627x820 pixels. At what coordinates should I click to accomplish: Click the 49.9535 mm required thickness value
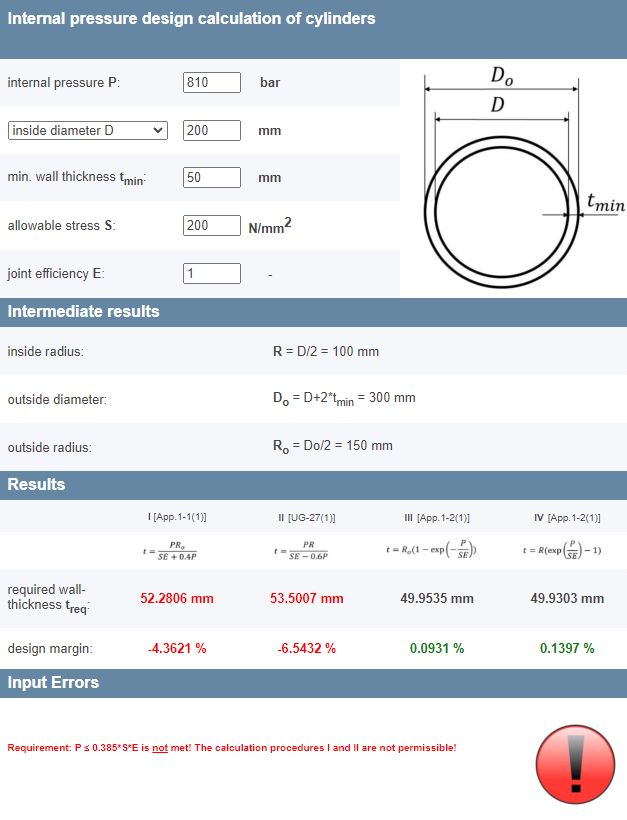pyautogui.click(x=437, y=598)
